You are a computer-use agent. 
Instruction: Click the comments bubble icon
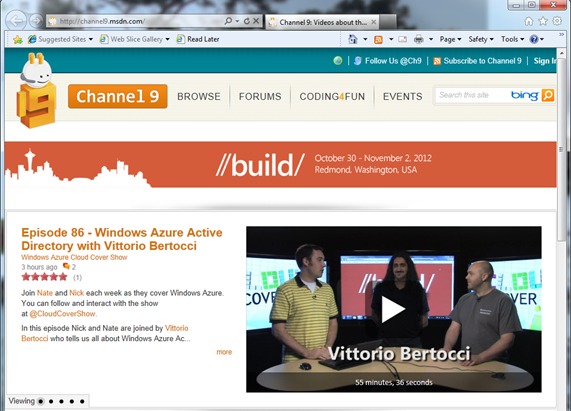click(x=66, y=266)
